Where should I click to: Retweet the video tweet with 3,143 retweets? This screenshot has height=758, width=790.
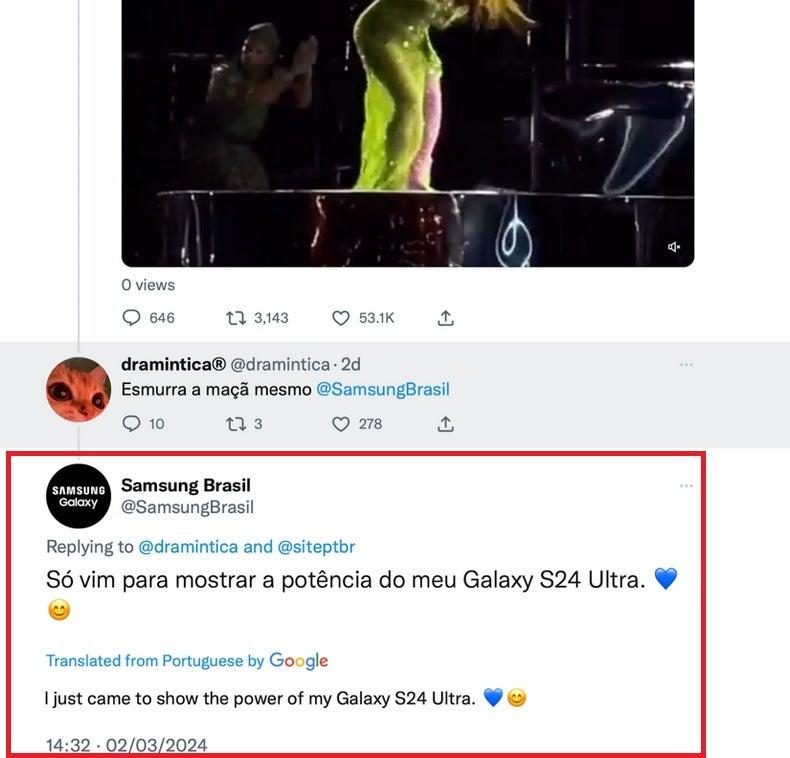coord(237,318)
